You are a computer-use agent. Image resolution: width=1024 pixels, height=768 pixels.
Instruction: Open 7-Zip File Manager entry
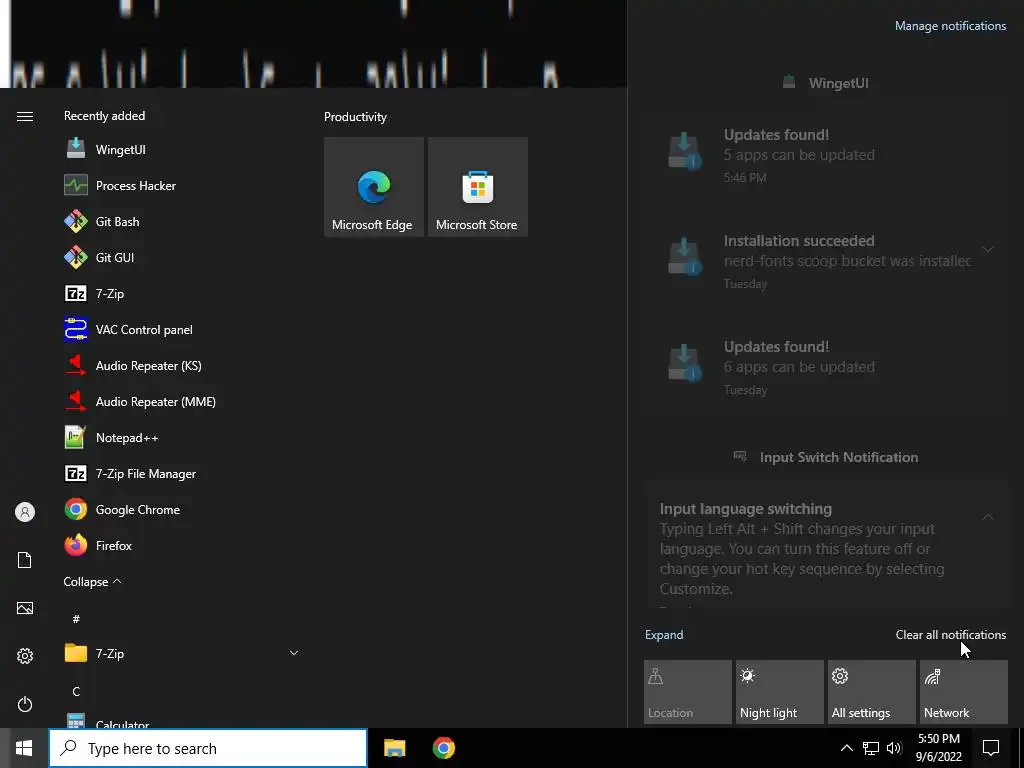[x=181, y=473]
